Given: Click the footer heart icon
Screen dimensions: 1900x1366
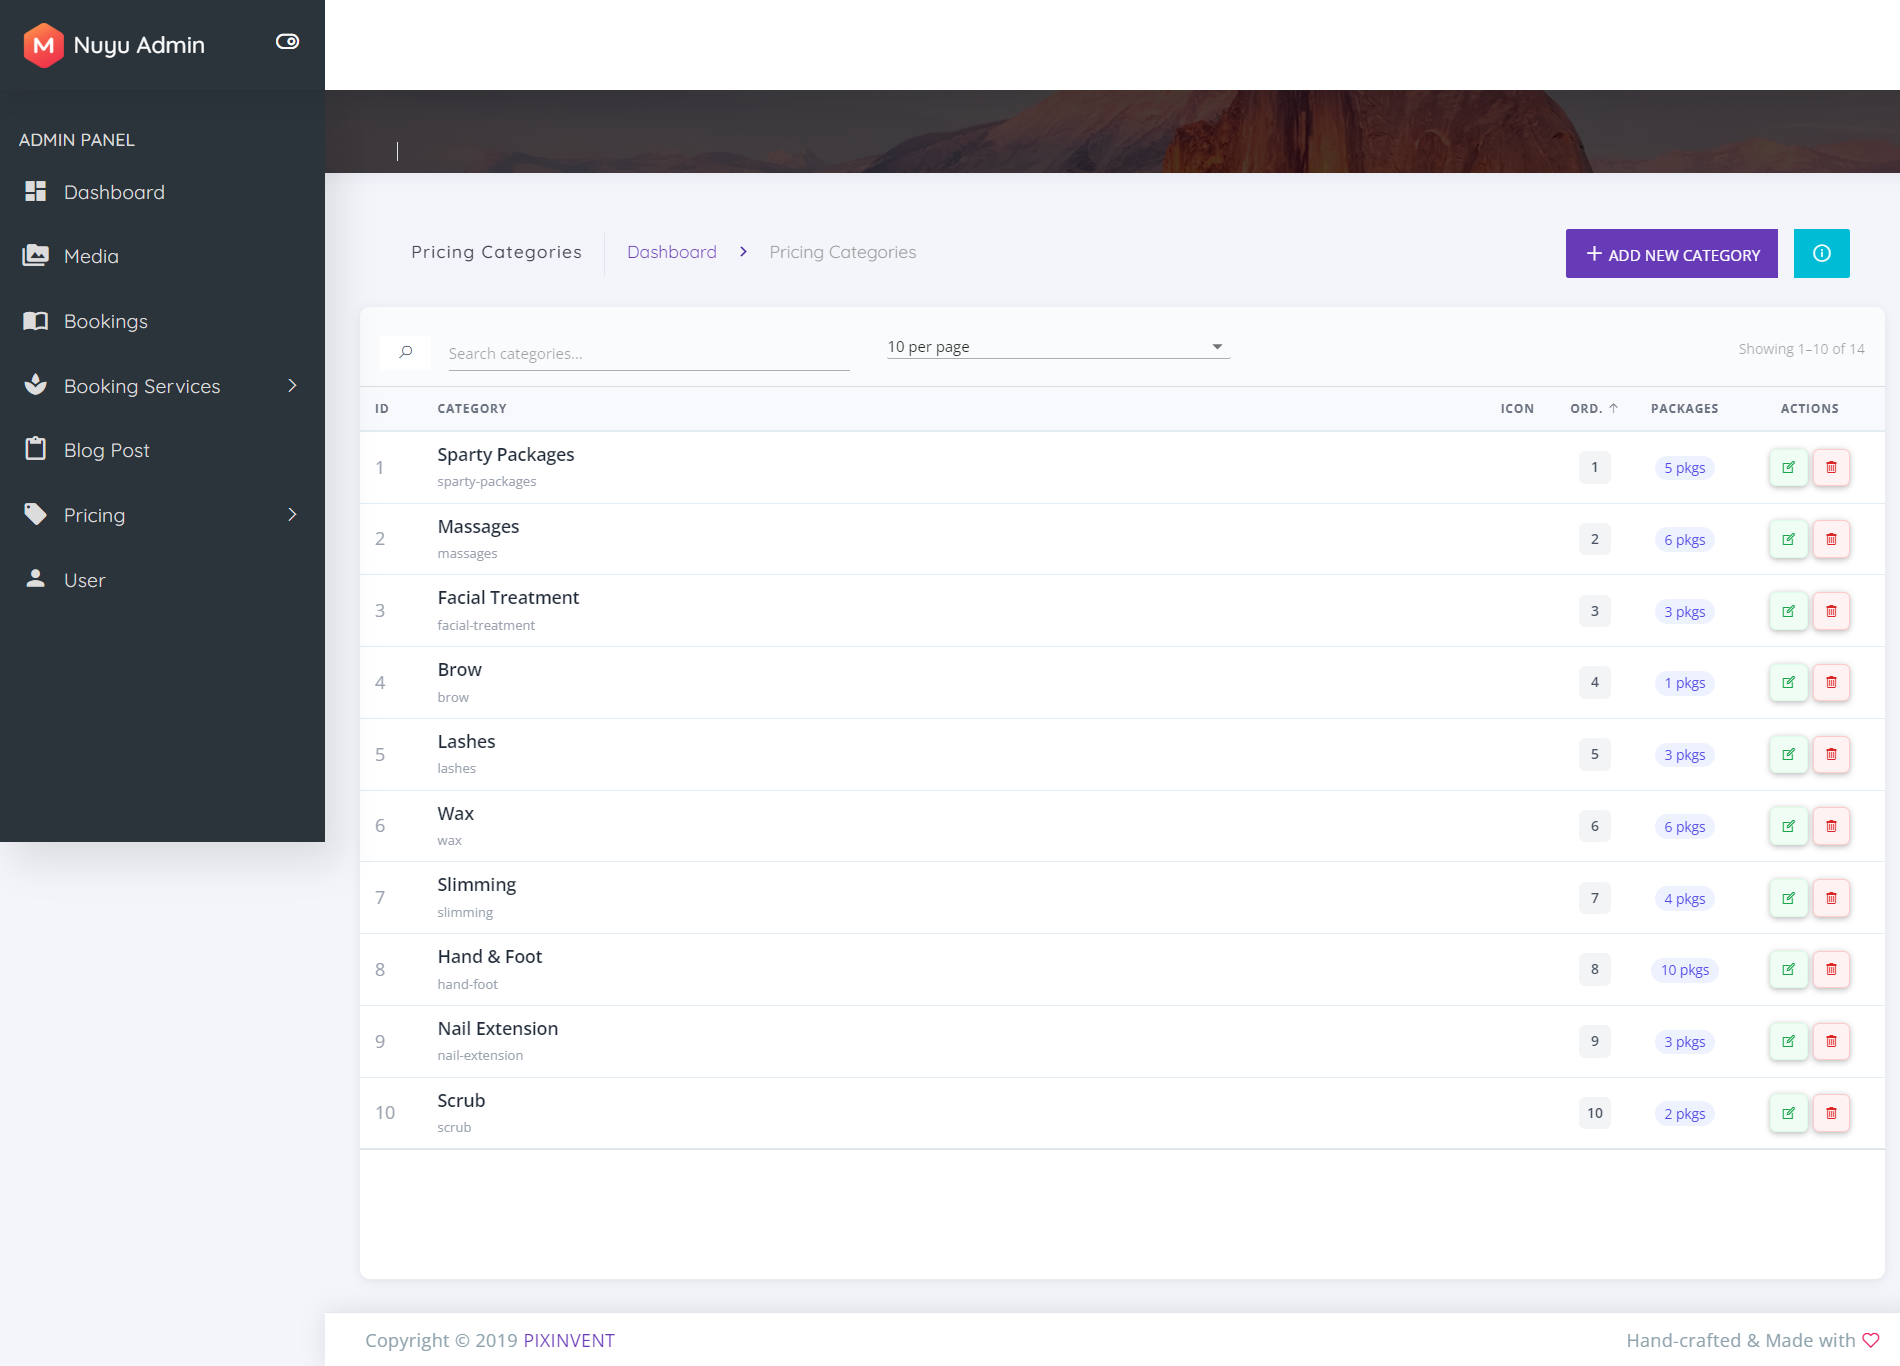Looking at the screenshot, I should coord(1871,1340).
